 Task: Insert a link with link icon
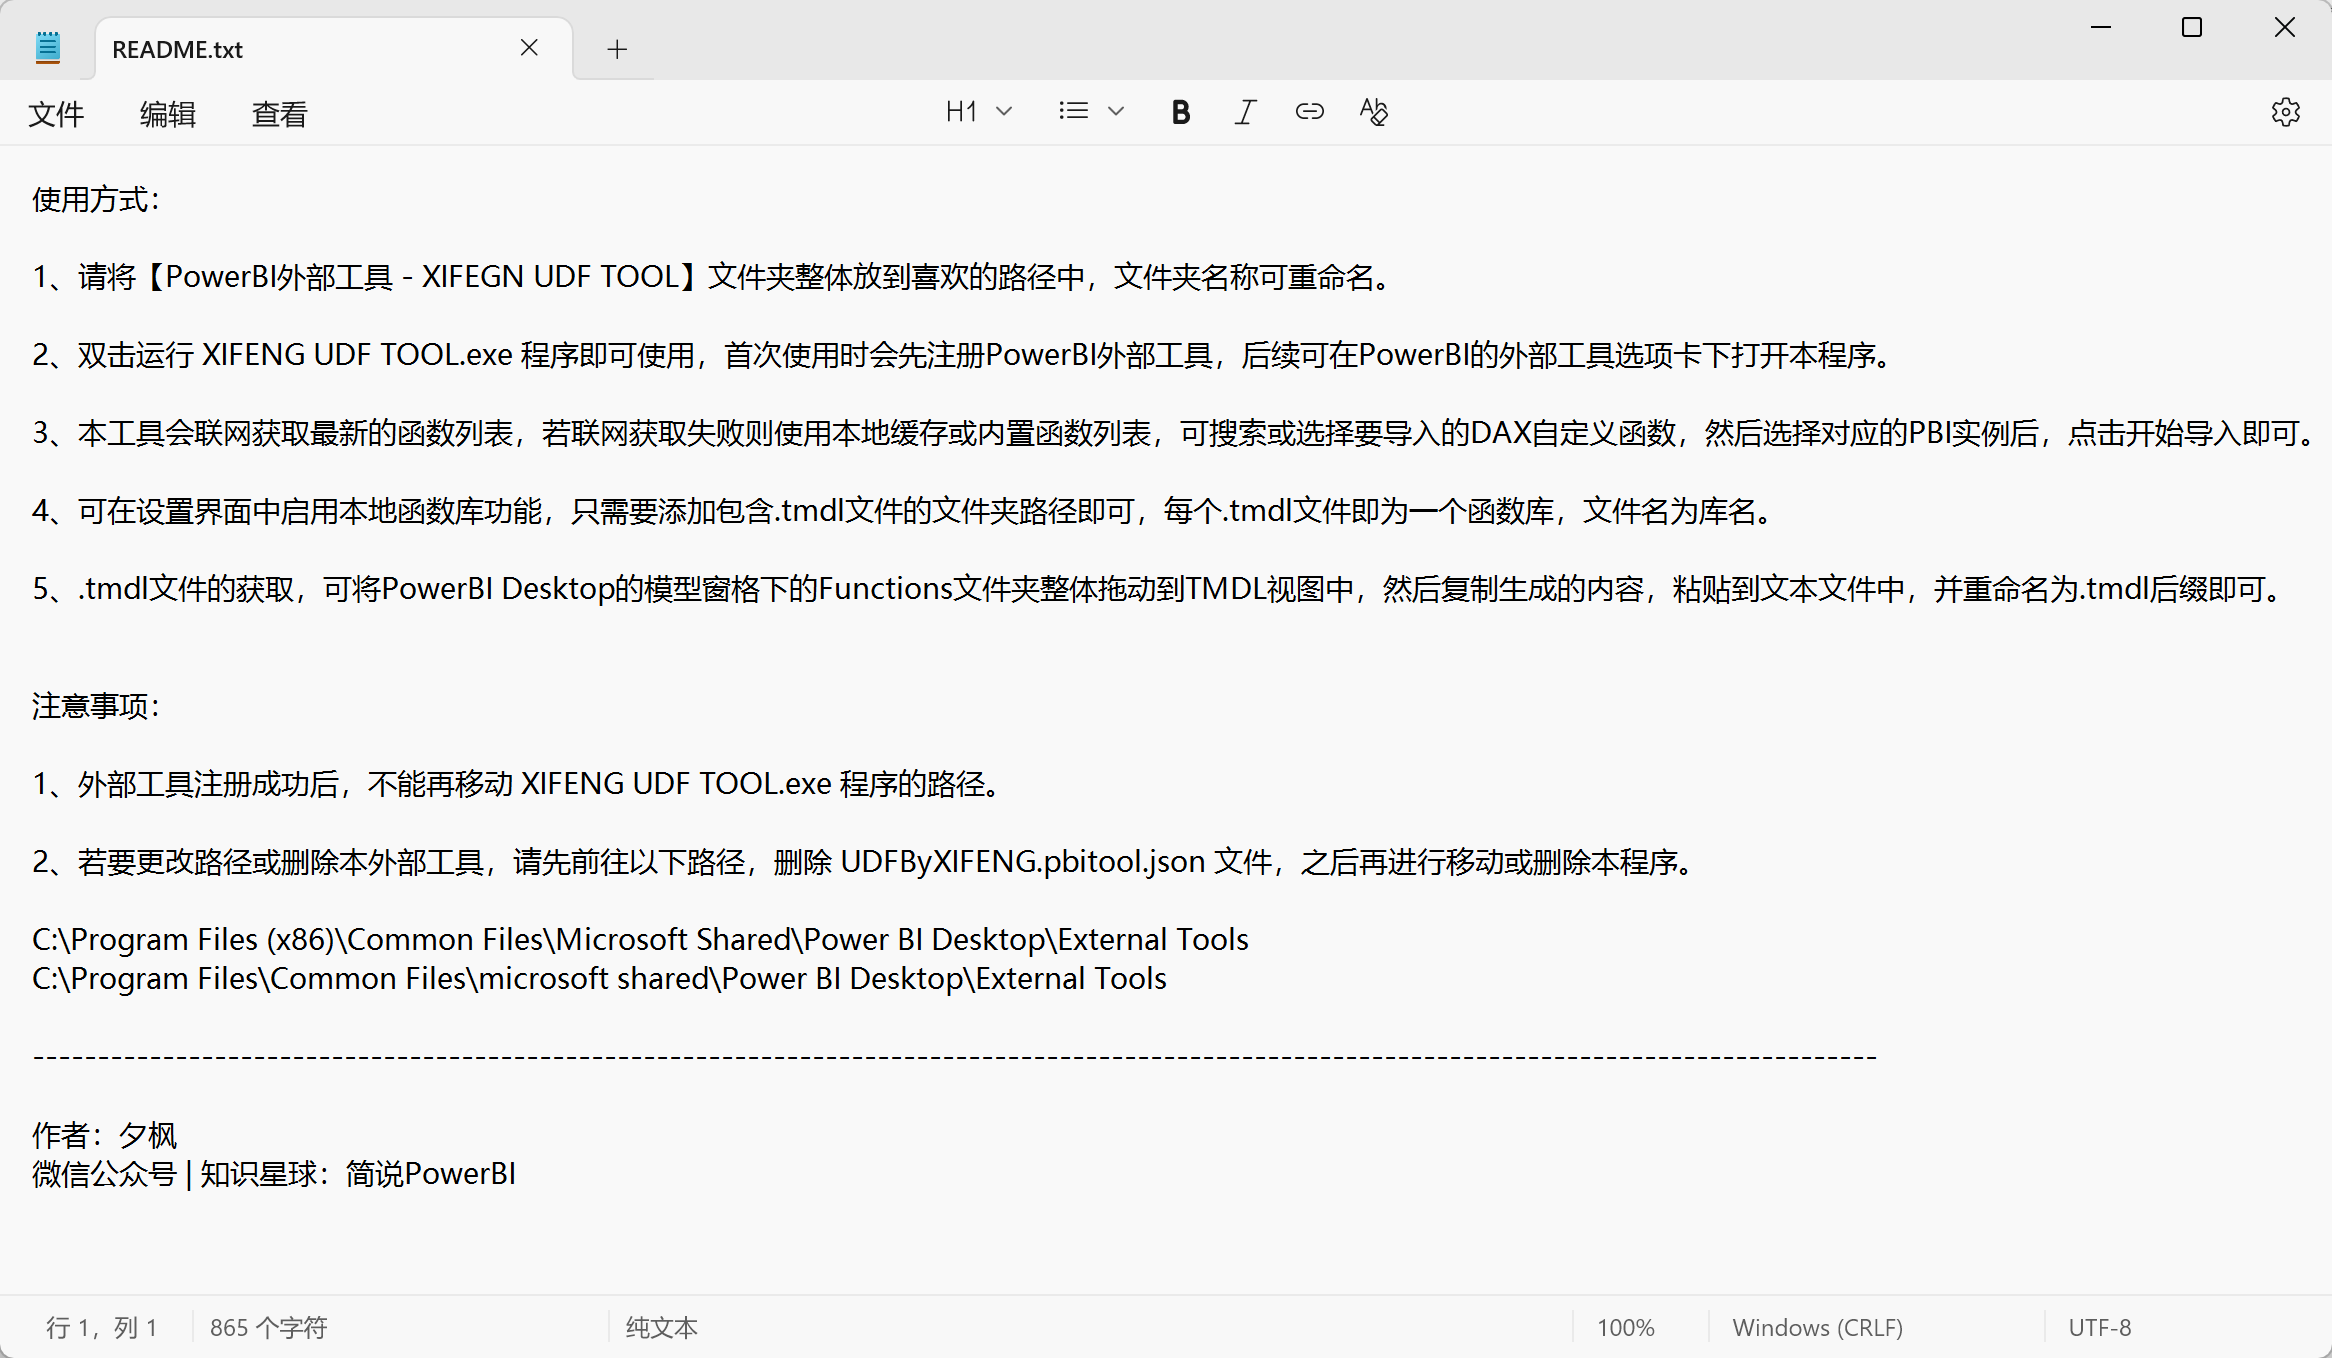point(1309,112)
